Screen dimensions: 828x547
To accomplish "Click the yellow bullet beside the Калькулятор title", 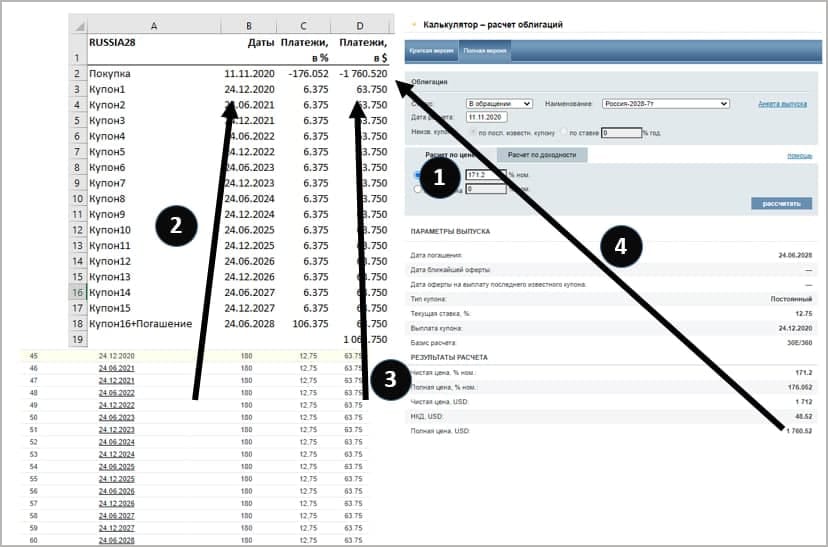I will 413,23.
